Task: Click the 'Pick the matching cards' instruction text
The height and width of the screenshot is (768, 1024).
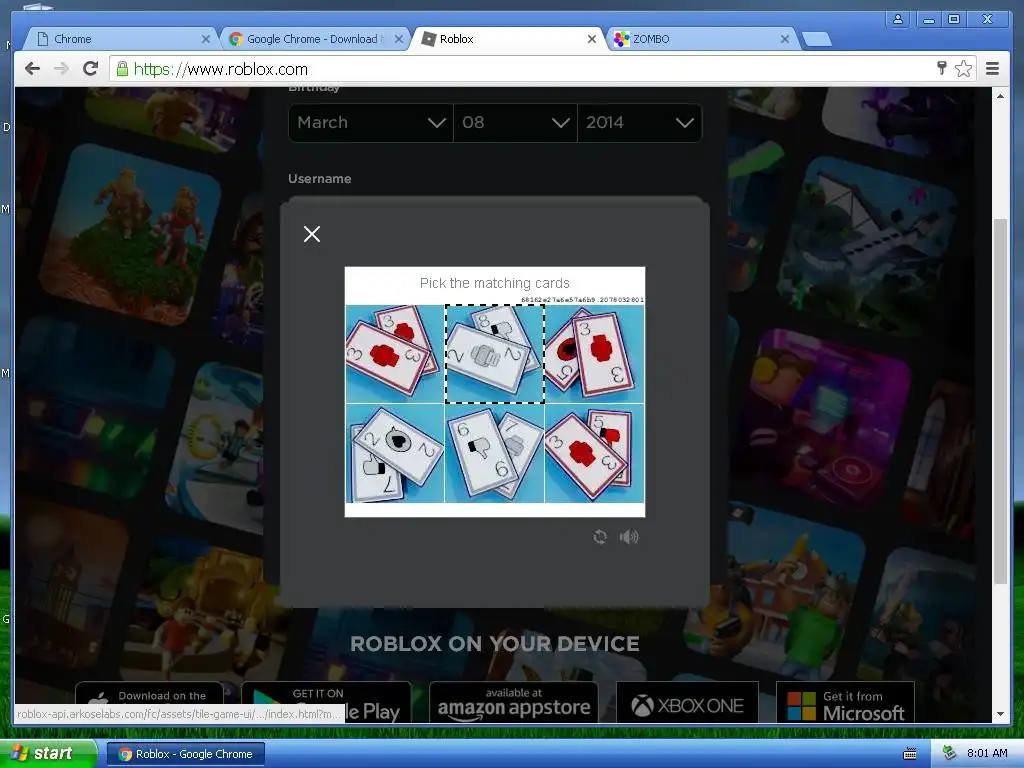Action: (494, 283)
